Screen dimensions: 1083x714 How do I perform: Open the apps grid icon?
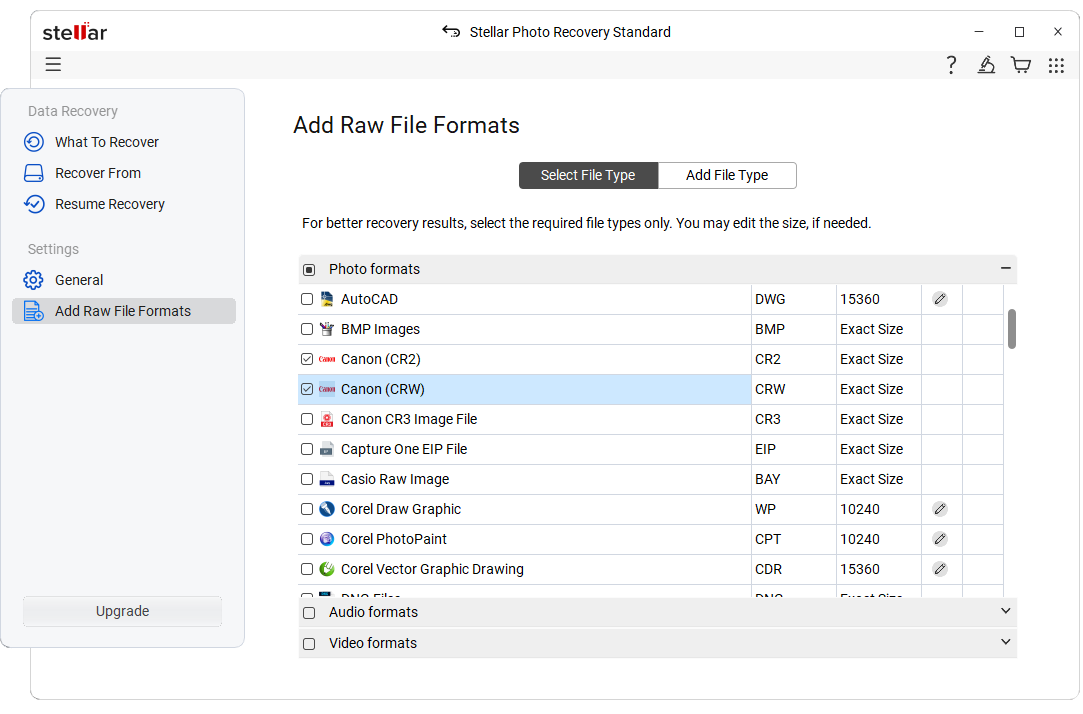(1056, 66)
